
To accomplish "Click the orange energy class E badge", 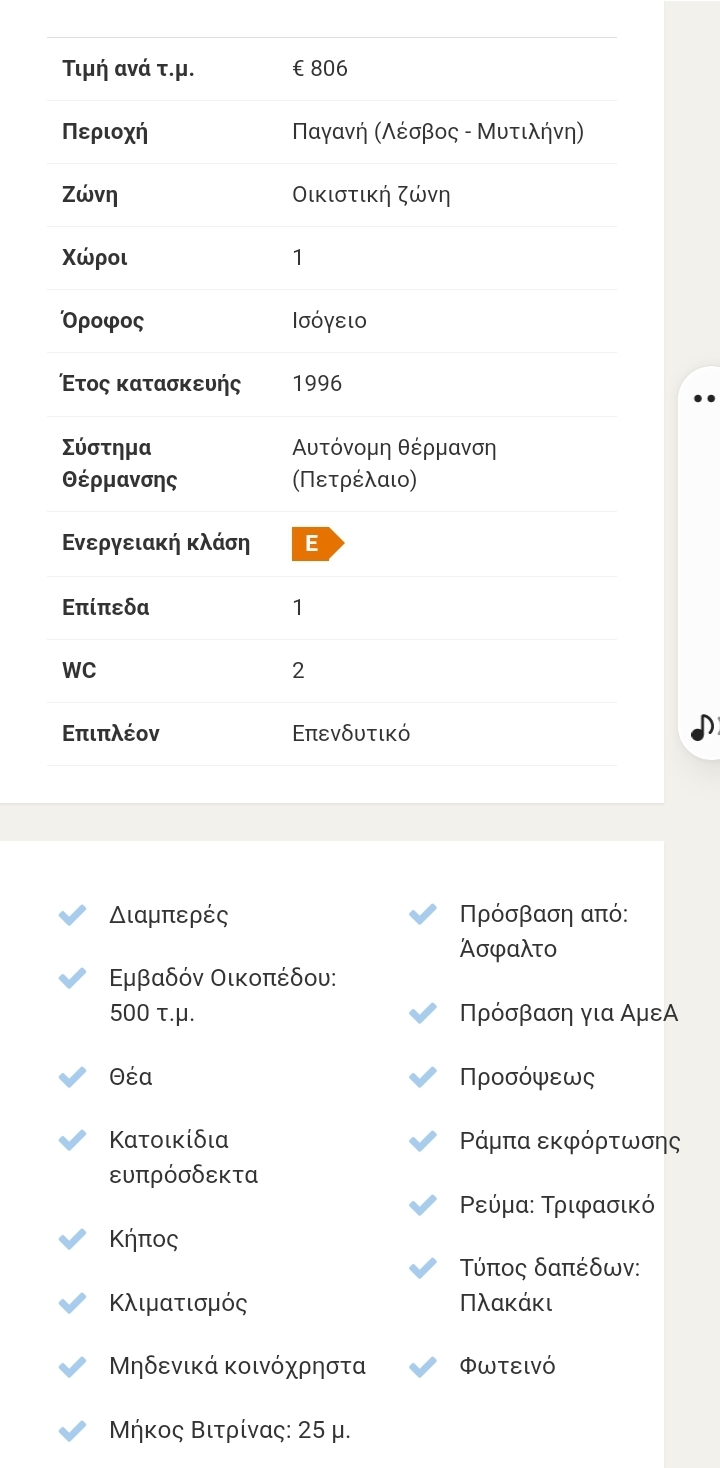I will click(318, 543).
